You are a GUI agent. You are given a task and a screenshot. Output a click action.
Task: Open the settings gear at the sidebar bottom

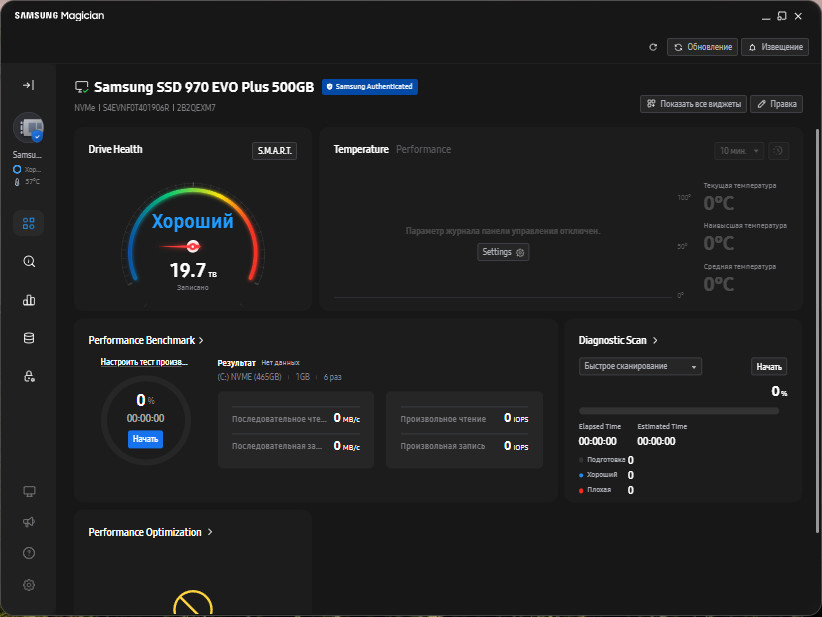click(x=28, y=584)
